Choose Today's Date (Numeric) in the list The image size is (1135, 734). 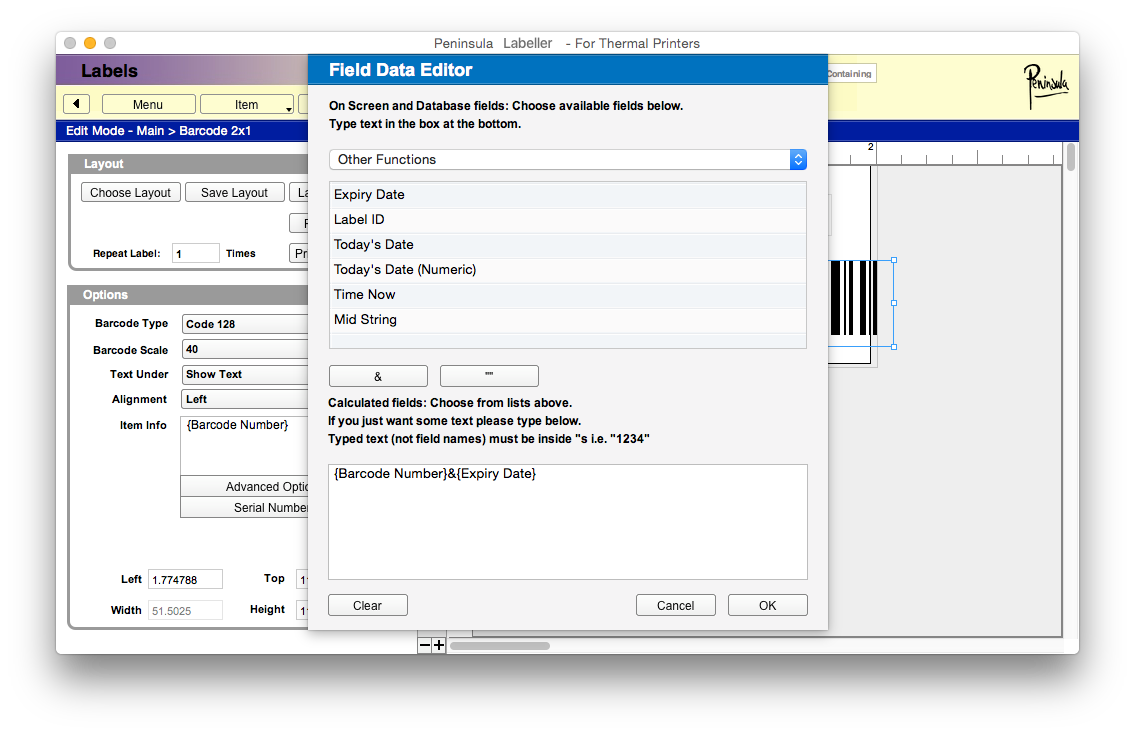pyautogui.click(x=567, y=269)
